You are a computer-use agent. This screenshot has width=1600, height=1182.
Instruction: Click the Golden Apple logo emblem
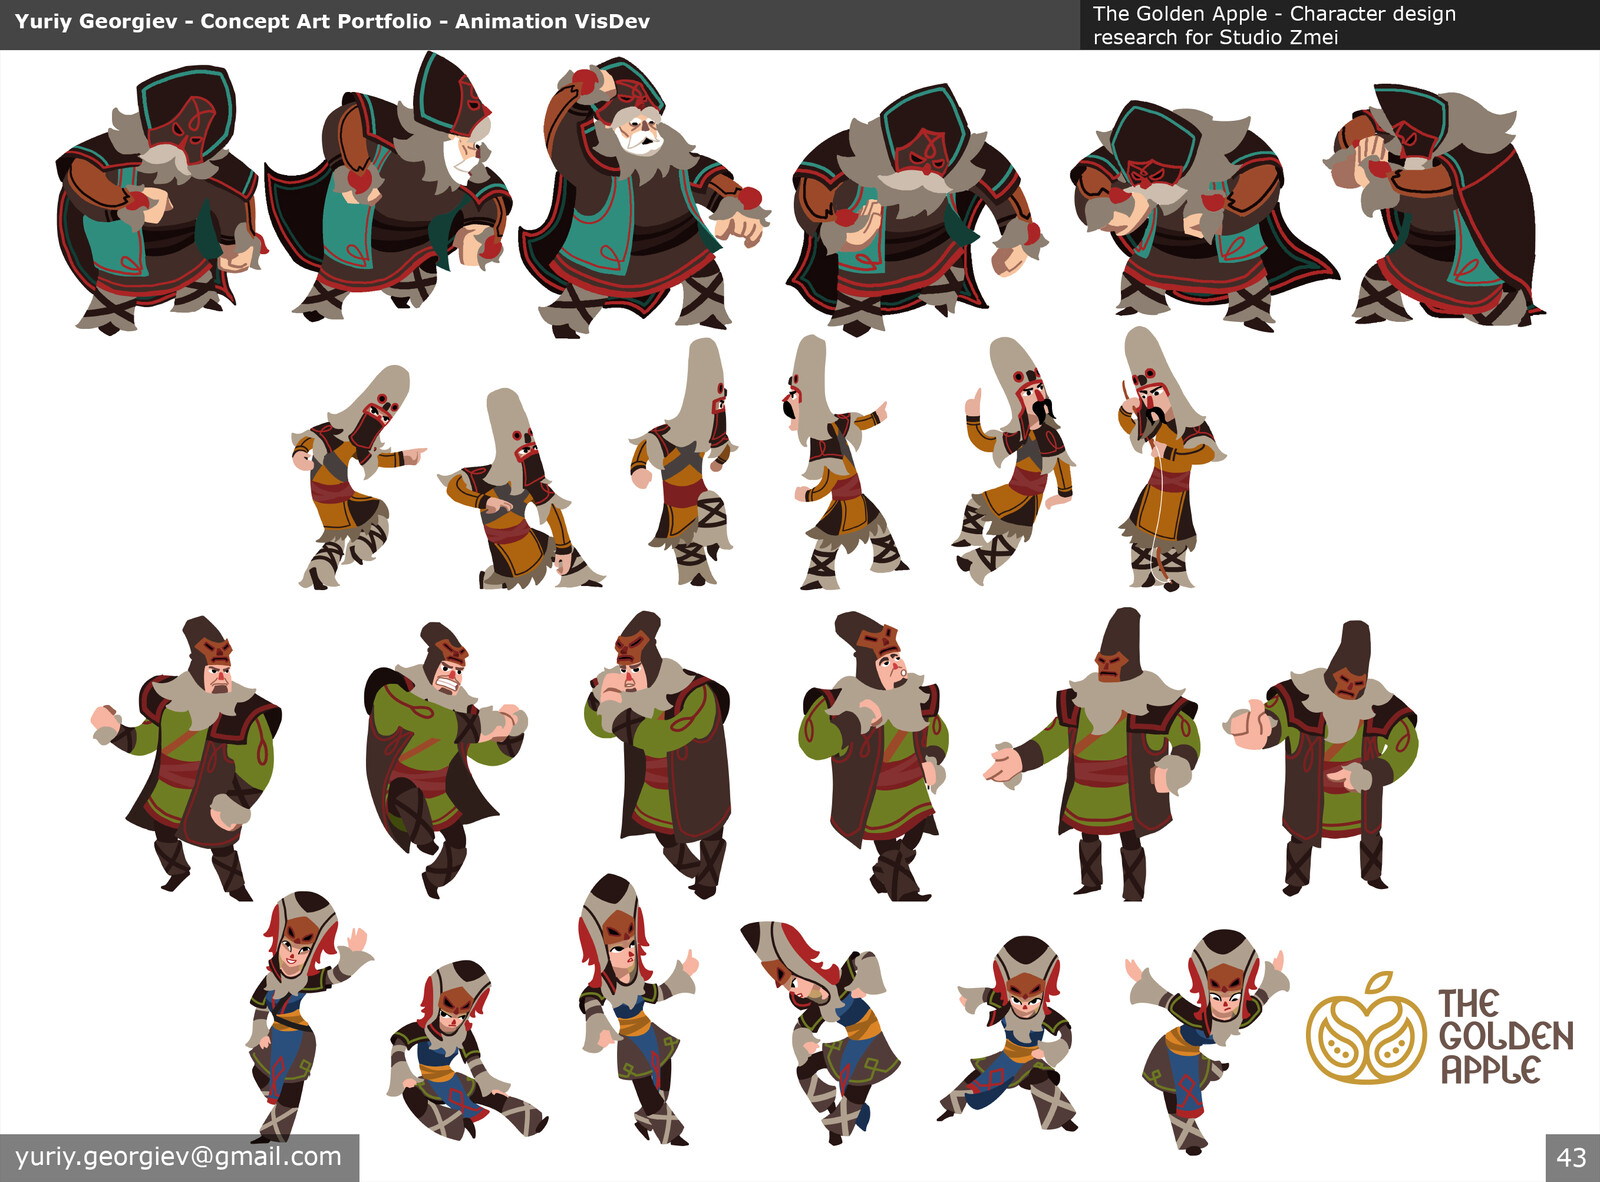tap(1366, 1029)
